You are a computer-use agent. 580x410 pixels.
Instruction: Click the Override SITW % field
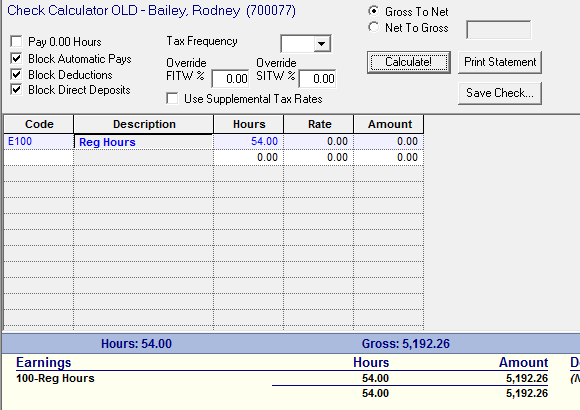coord(318,78)
